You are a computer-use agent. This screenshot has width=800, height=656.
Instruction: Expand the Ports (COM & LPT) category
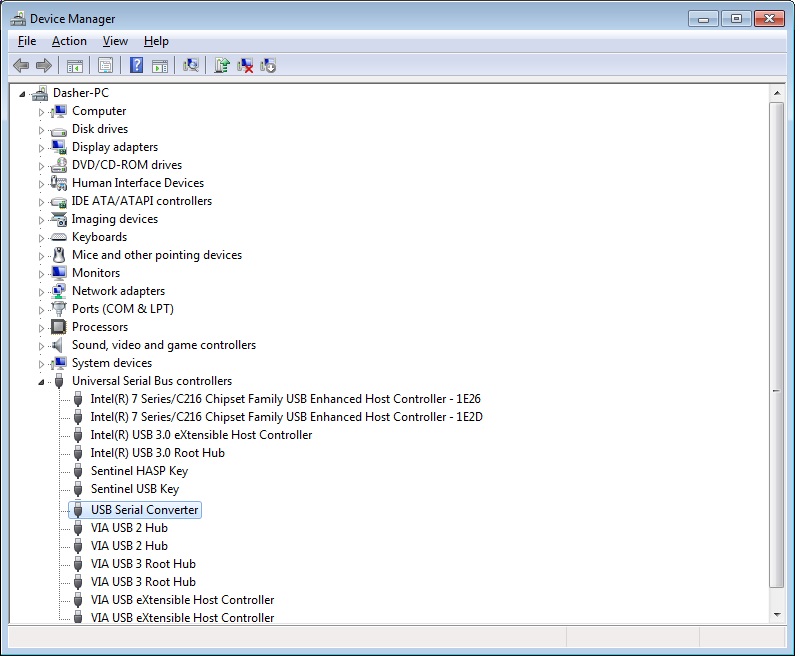(x=41, y=310)
